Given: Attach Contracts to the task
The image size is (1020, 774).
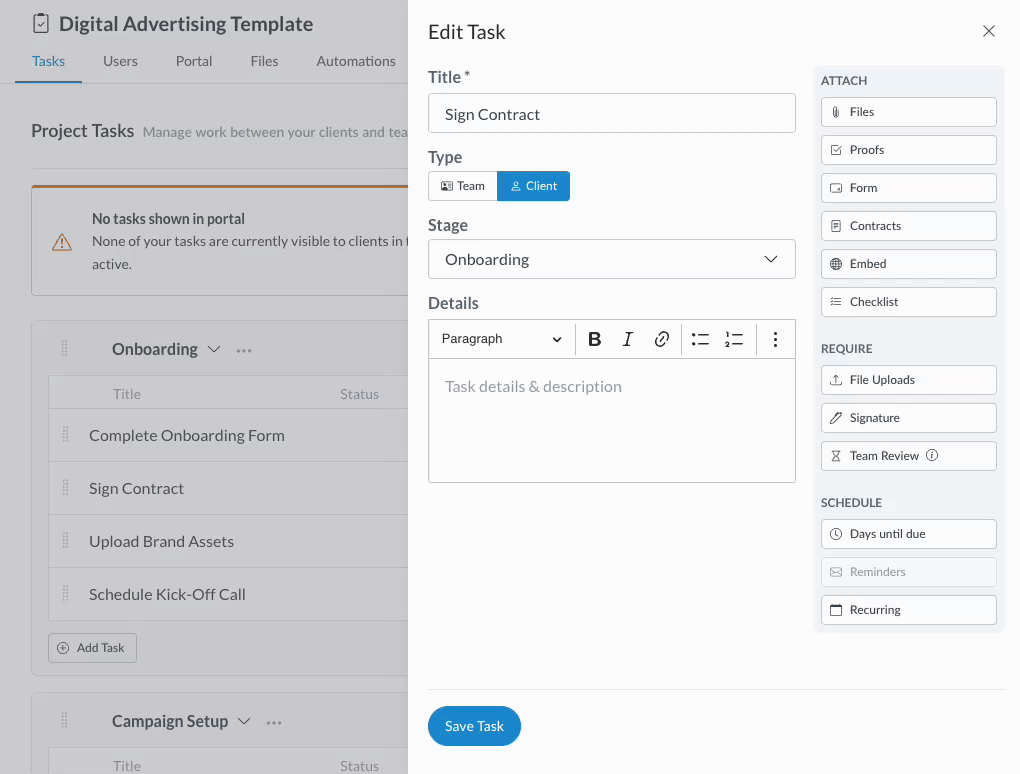Looking at the screenshot, I should 908,226.
